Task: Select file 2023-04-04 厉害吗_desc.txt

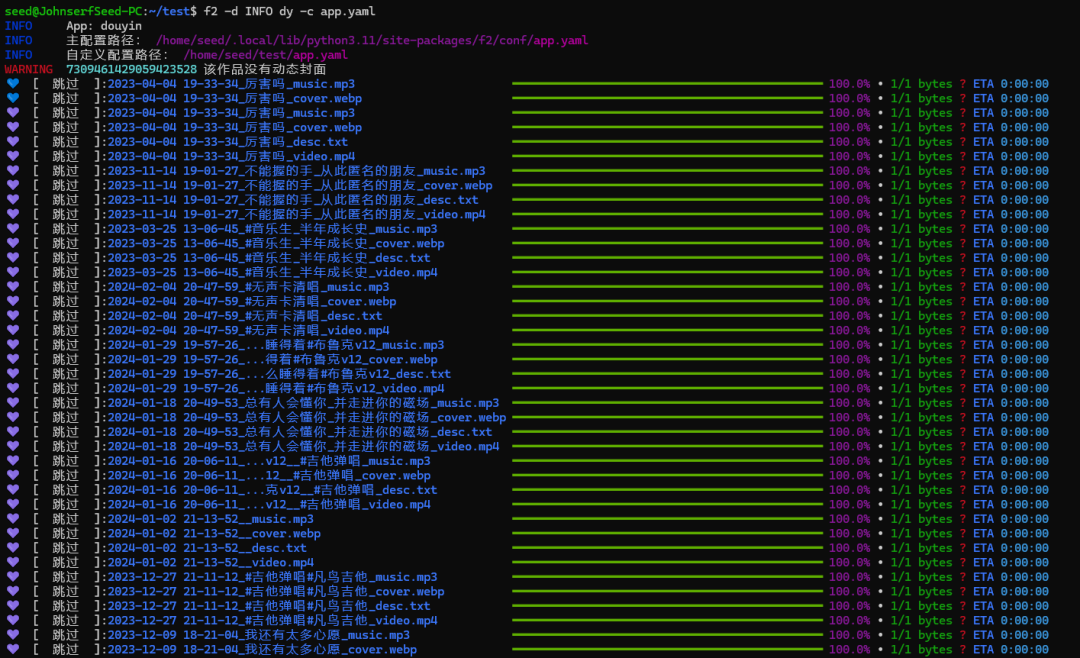Action: (x=227, y=141)
